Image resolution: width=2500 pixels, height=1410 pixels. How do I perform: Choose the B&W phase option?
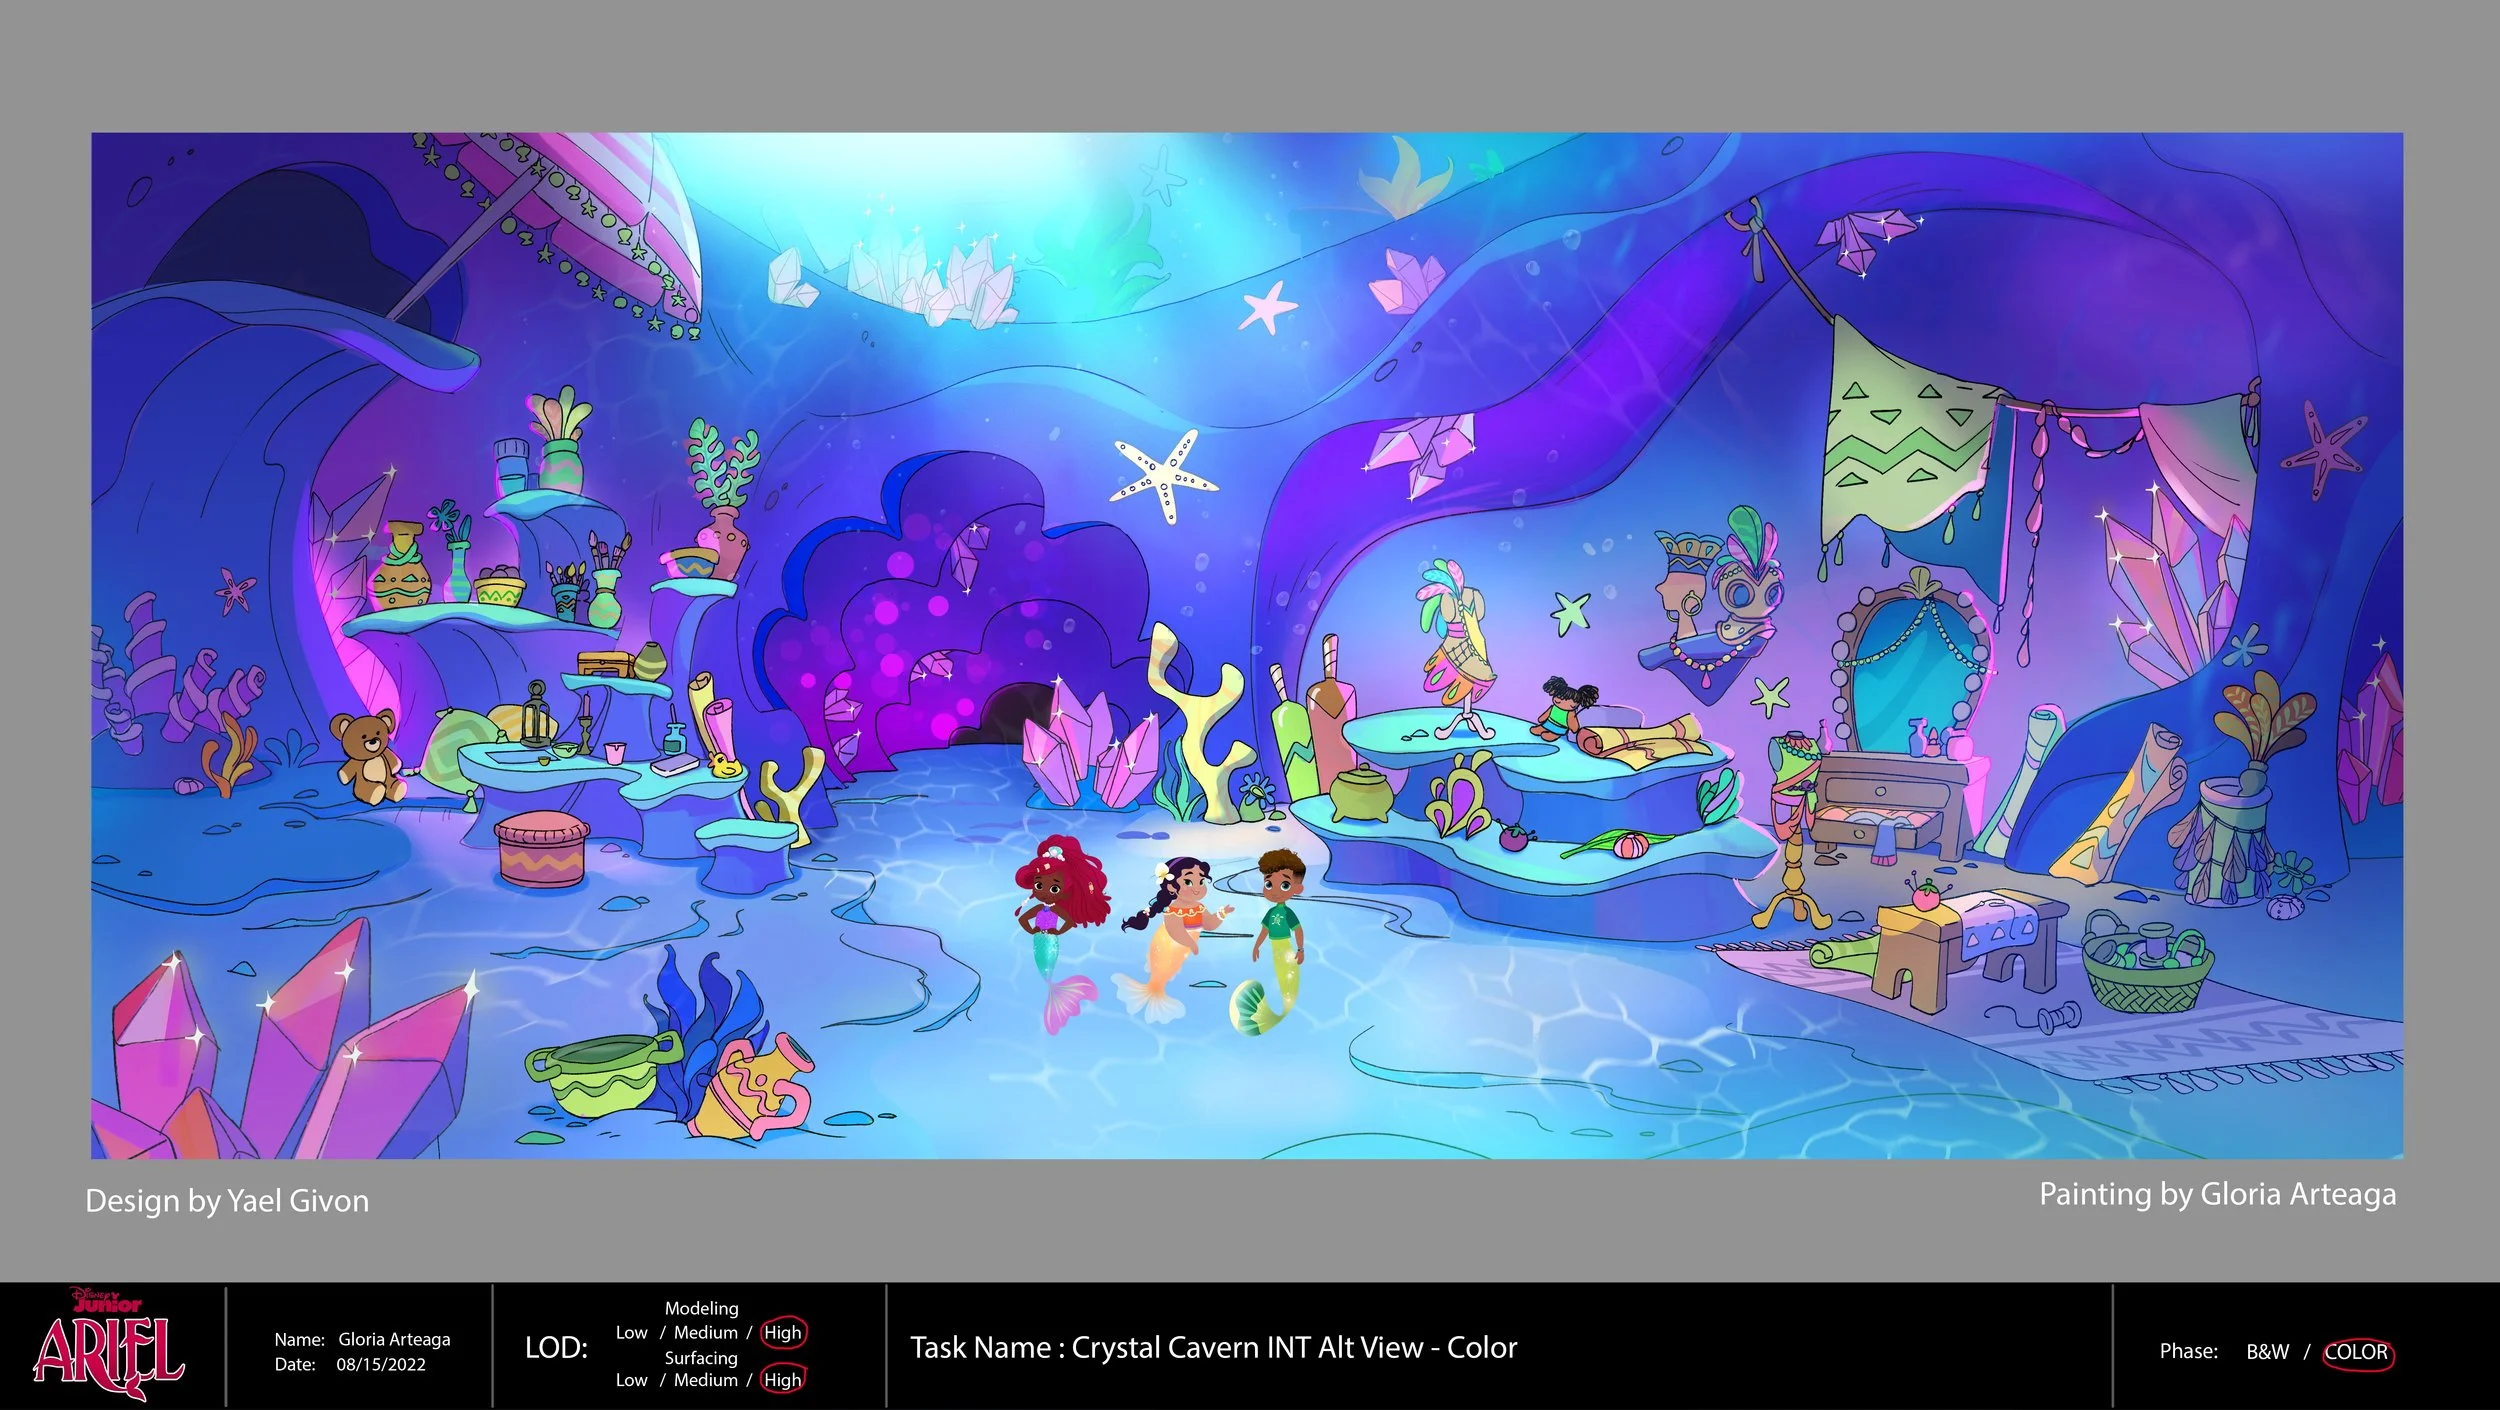[2267, 1352]
